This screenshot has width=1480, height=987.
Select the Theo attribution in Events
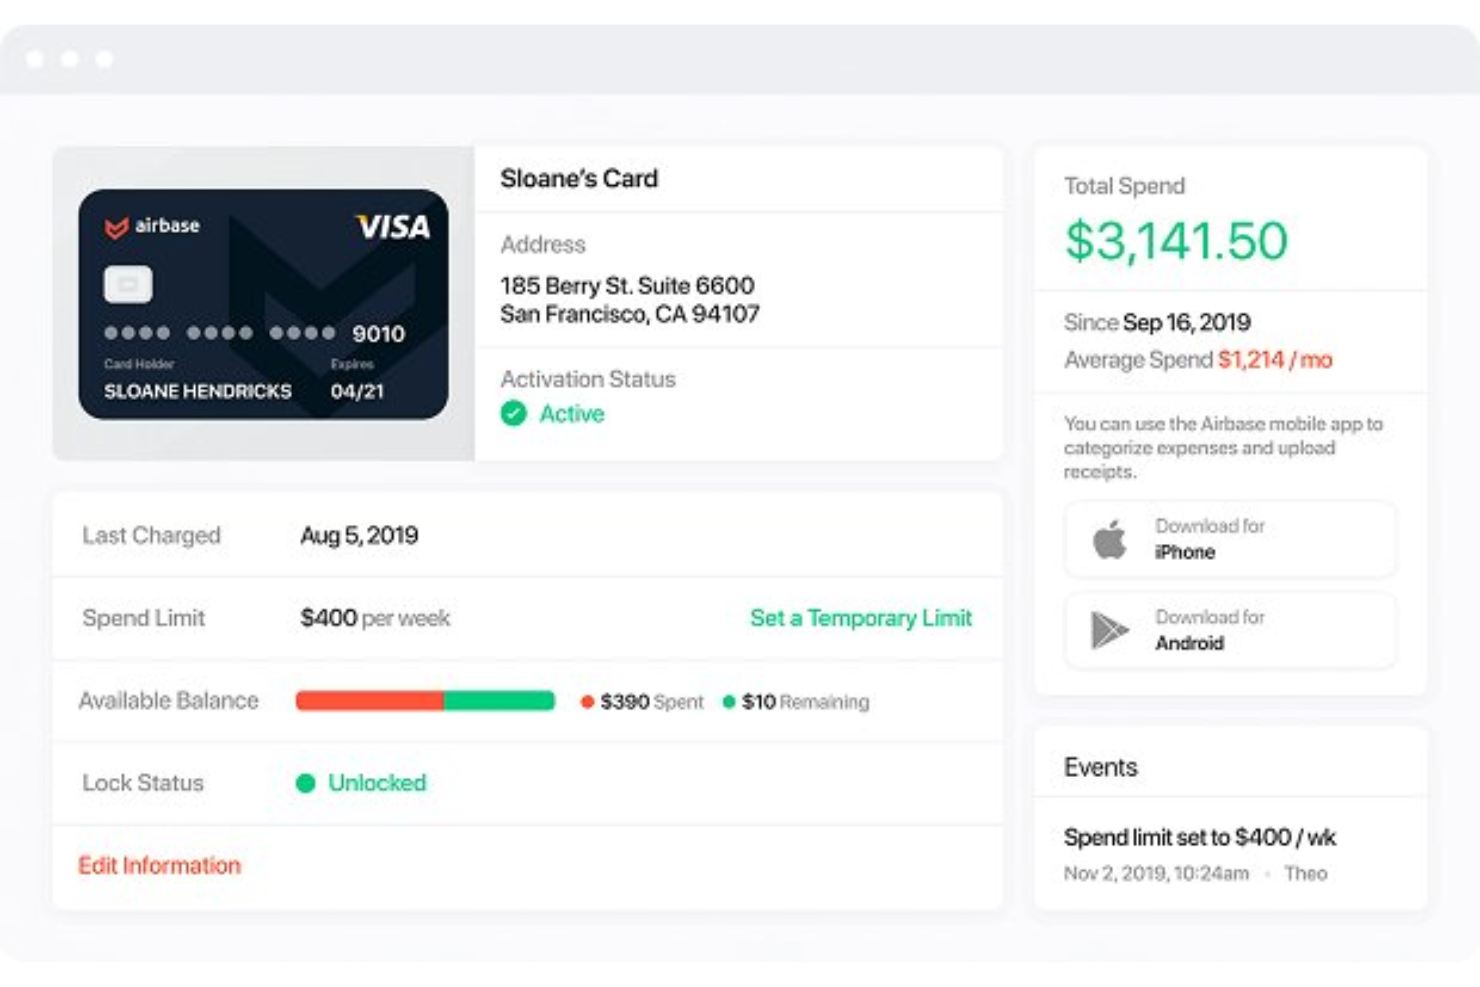coord(1308,872)
